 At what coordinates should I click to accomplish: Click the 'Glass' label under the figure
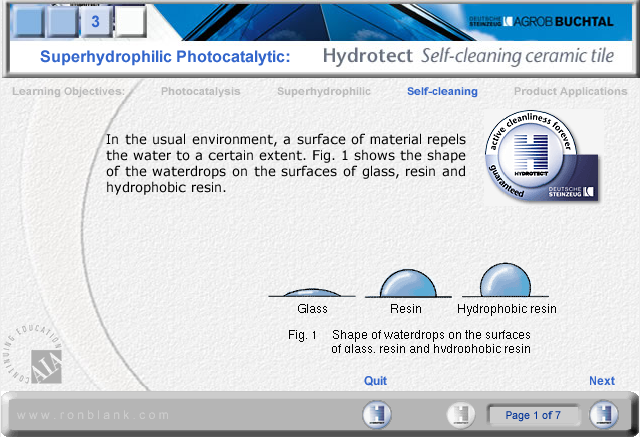coord(312,308)
